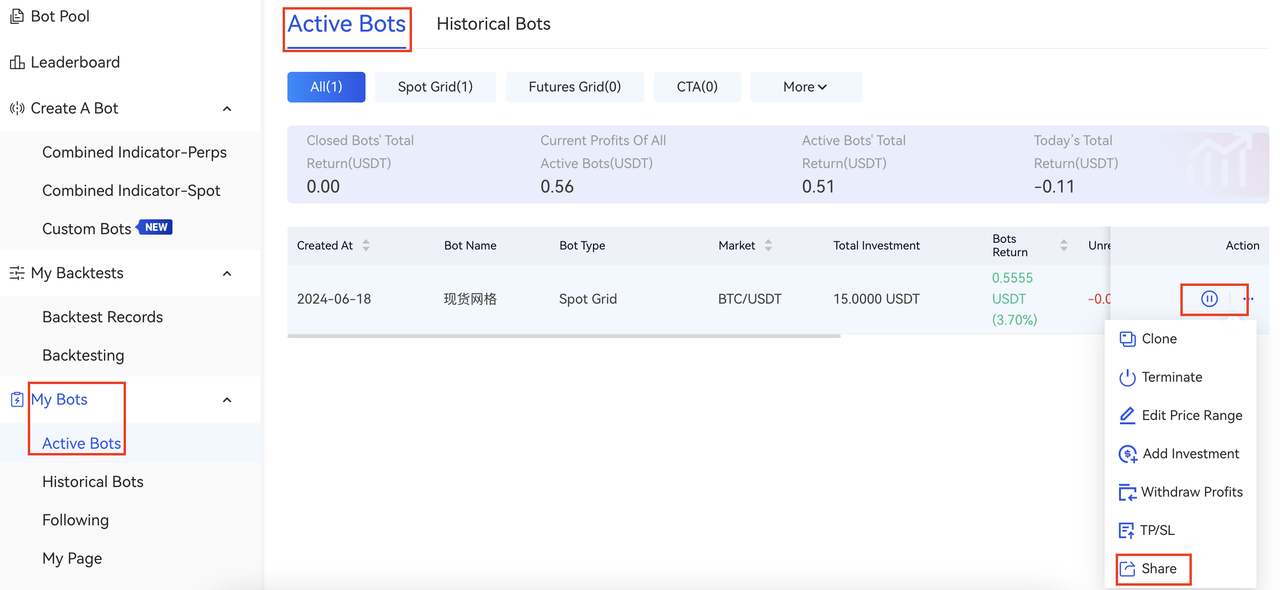1280x590 pixels.
Task: Collapse the Create A Bot section
Action: [227, 108]
